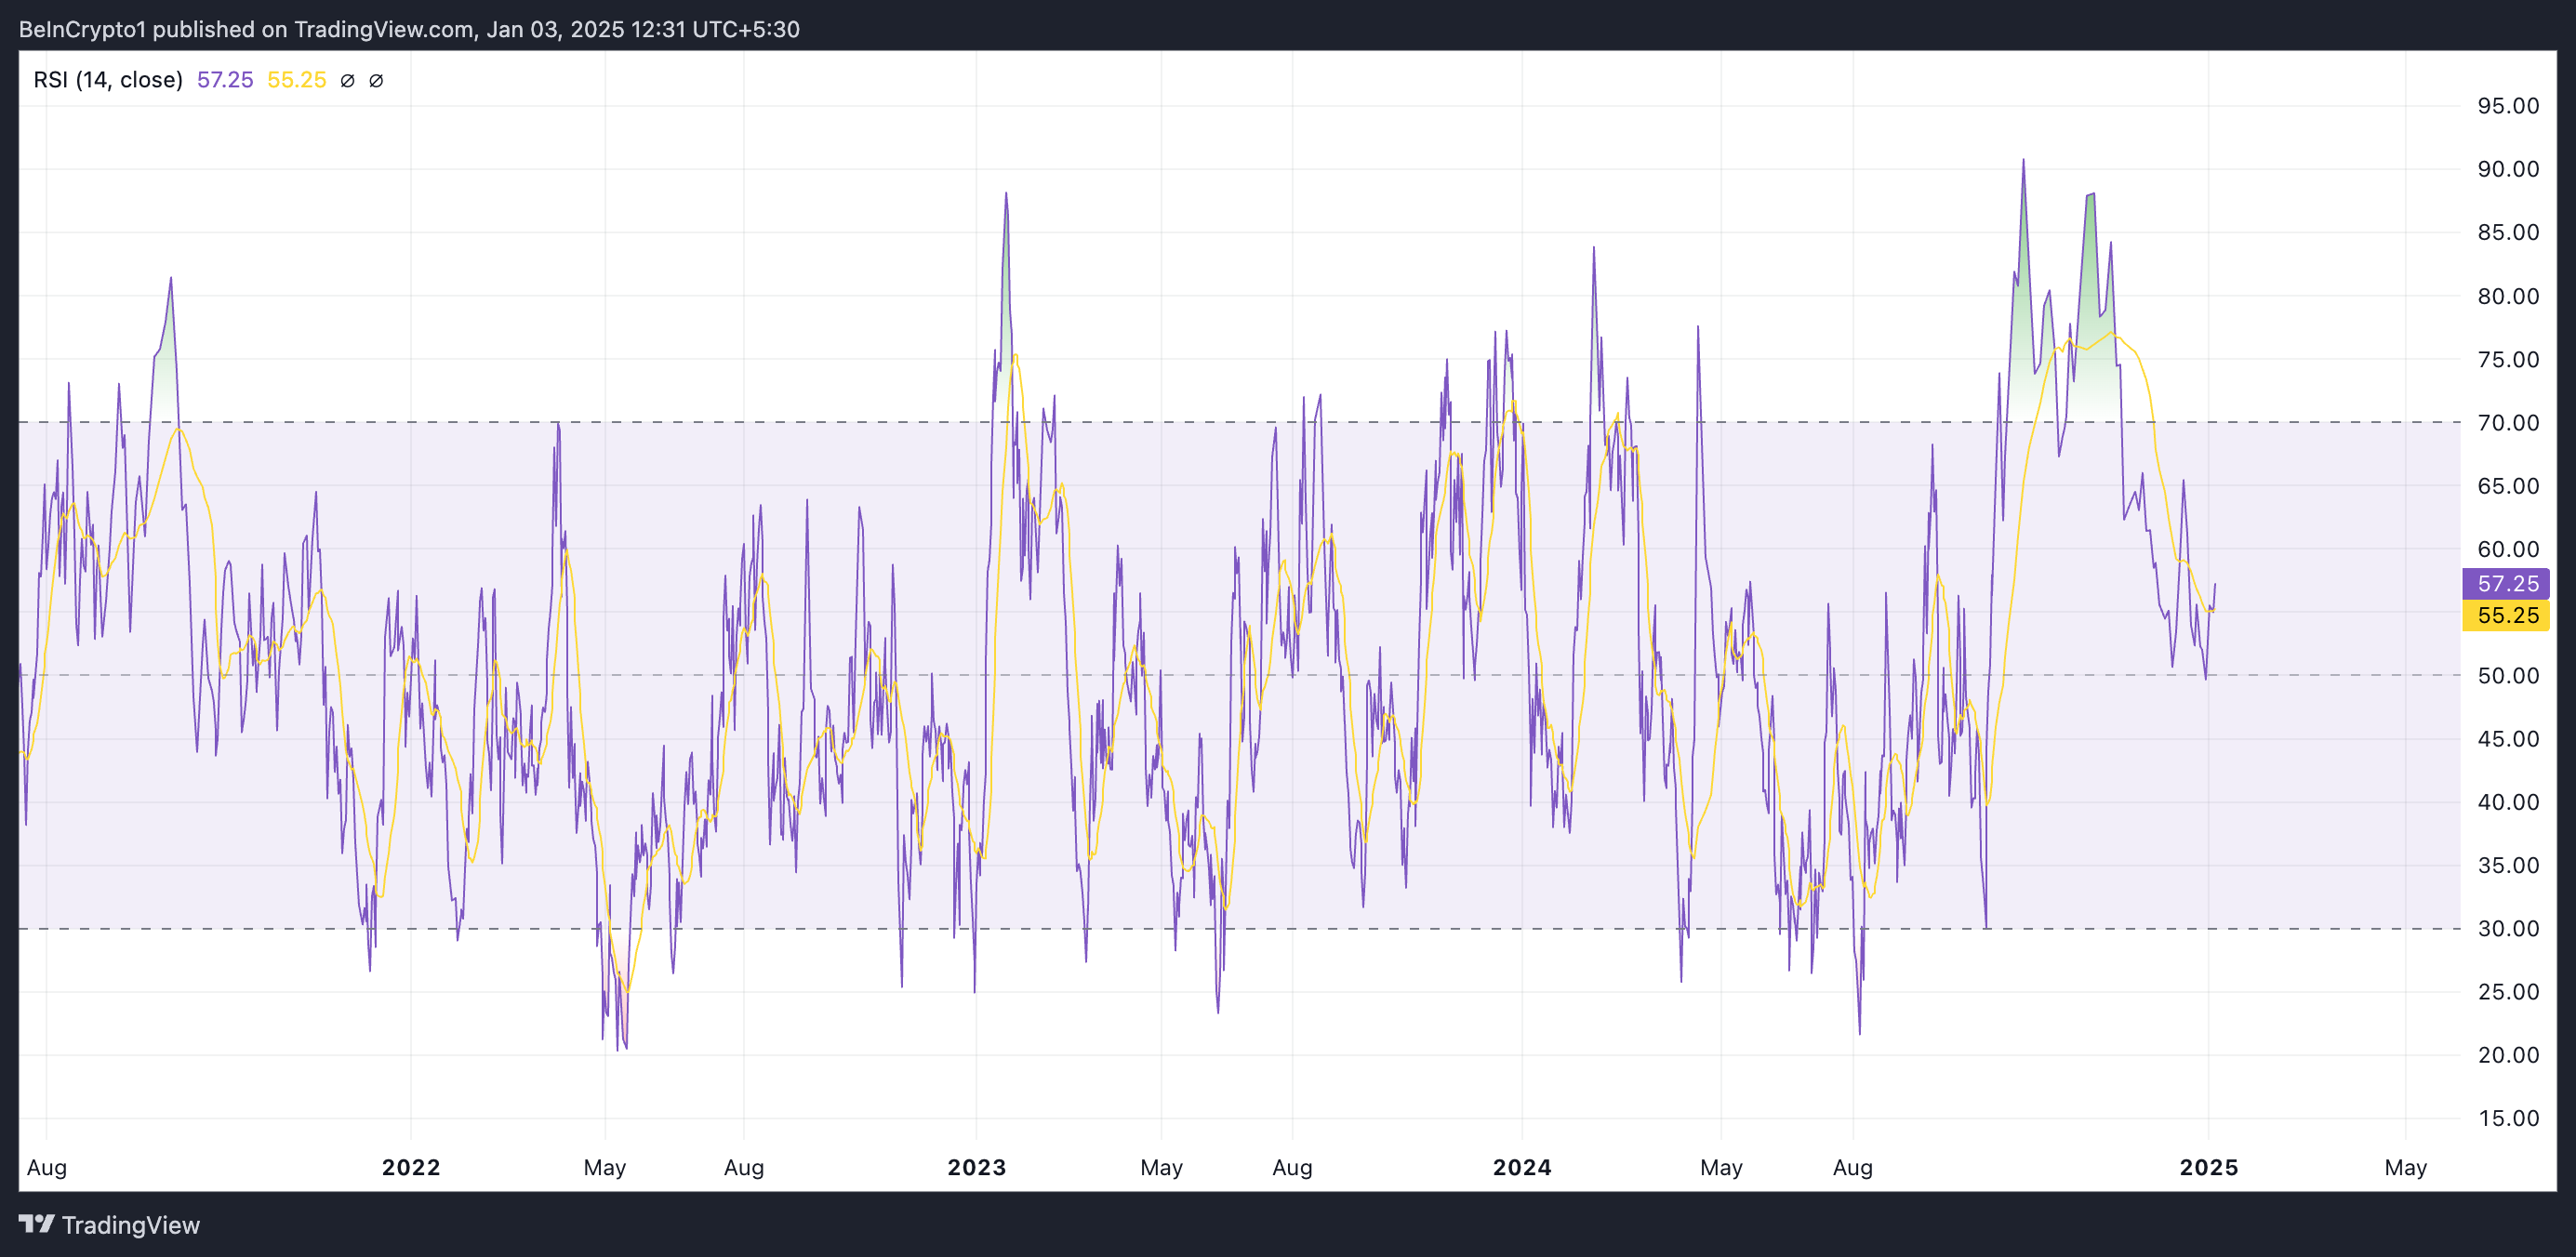
Task: Select the 2023 time axis label
Action: pyautogui.click(x=976, y=1167)
